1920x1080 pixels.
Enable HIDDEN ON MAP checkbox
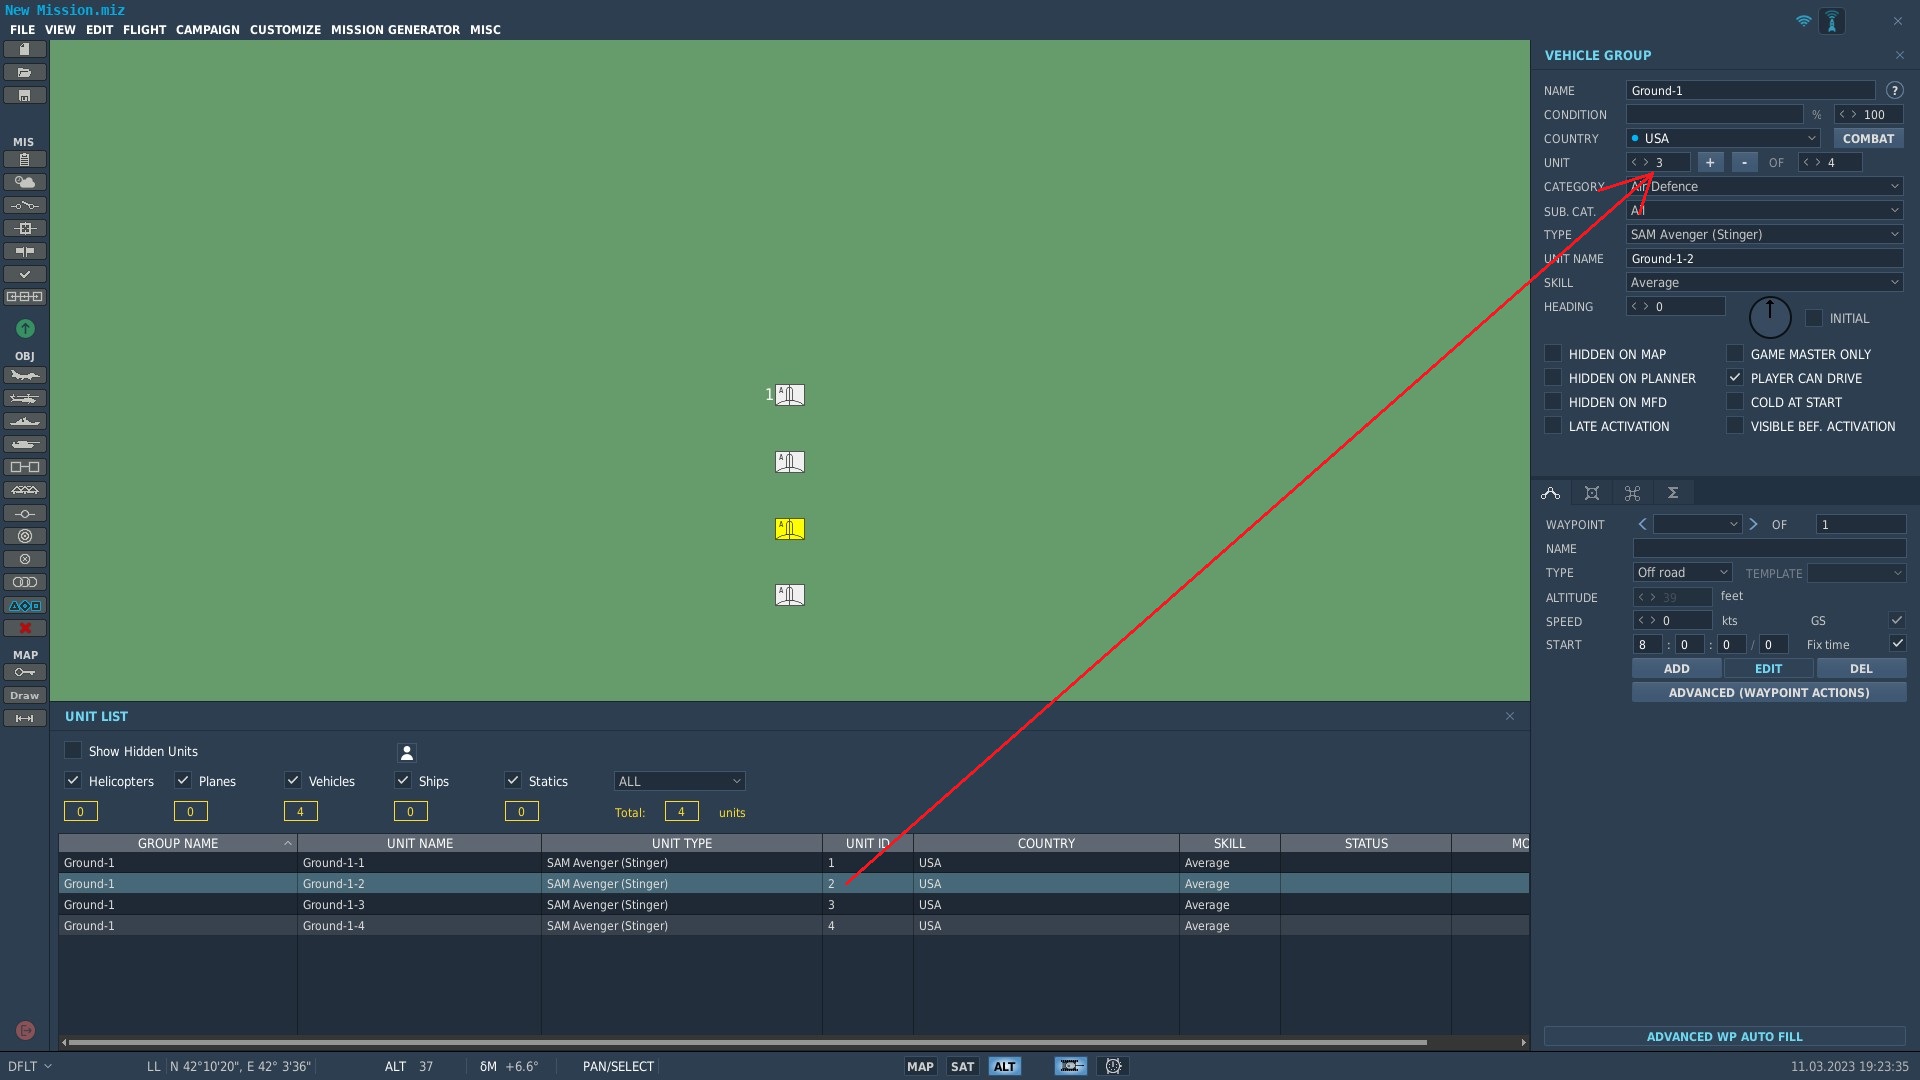pos(1553,353)
